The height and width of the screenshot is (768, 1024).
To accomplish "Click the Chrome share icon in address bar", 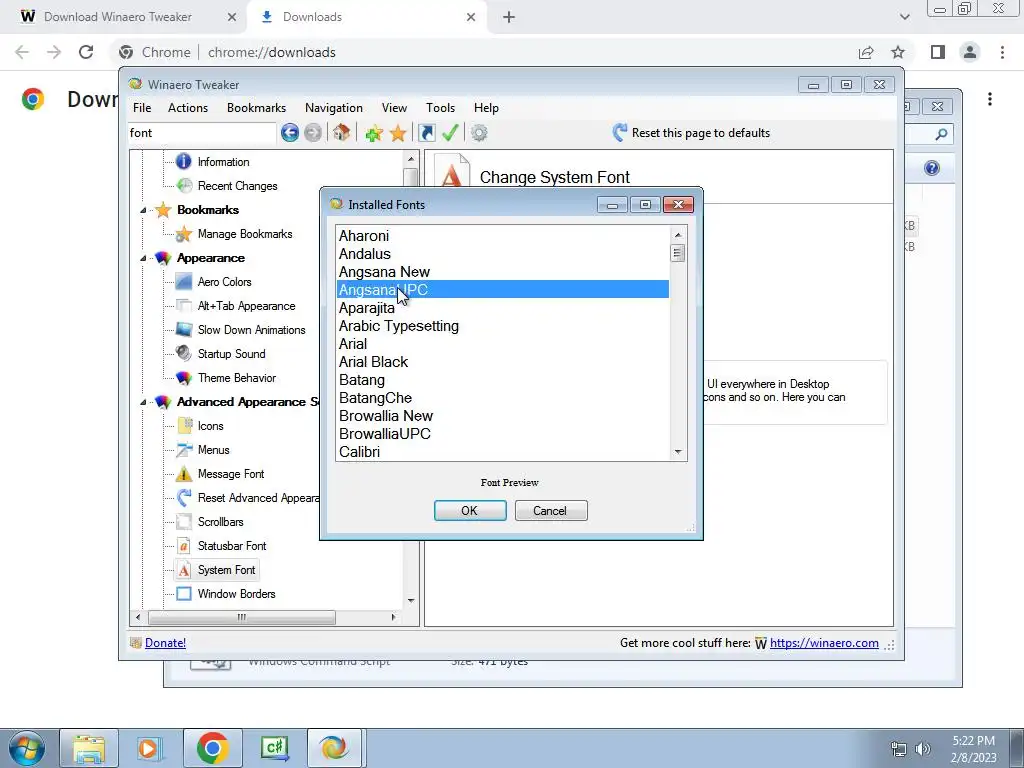I will pos(866,52).
